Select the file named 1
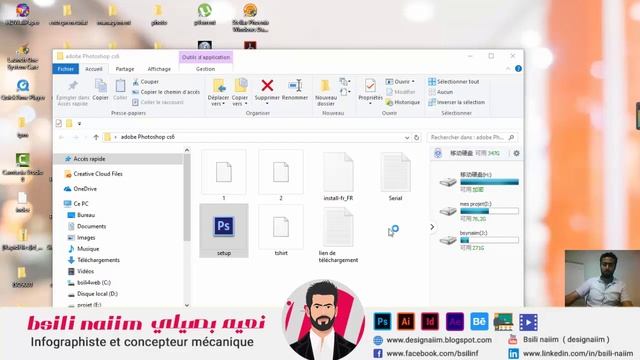640x360 pixels. [224, 176]
